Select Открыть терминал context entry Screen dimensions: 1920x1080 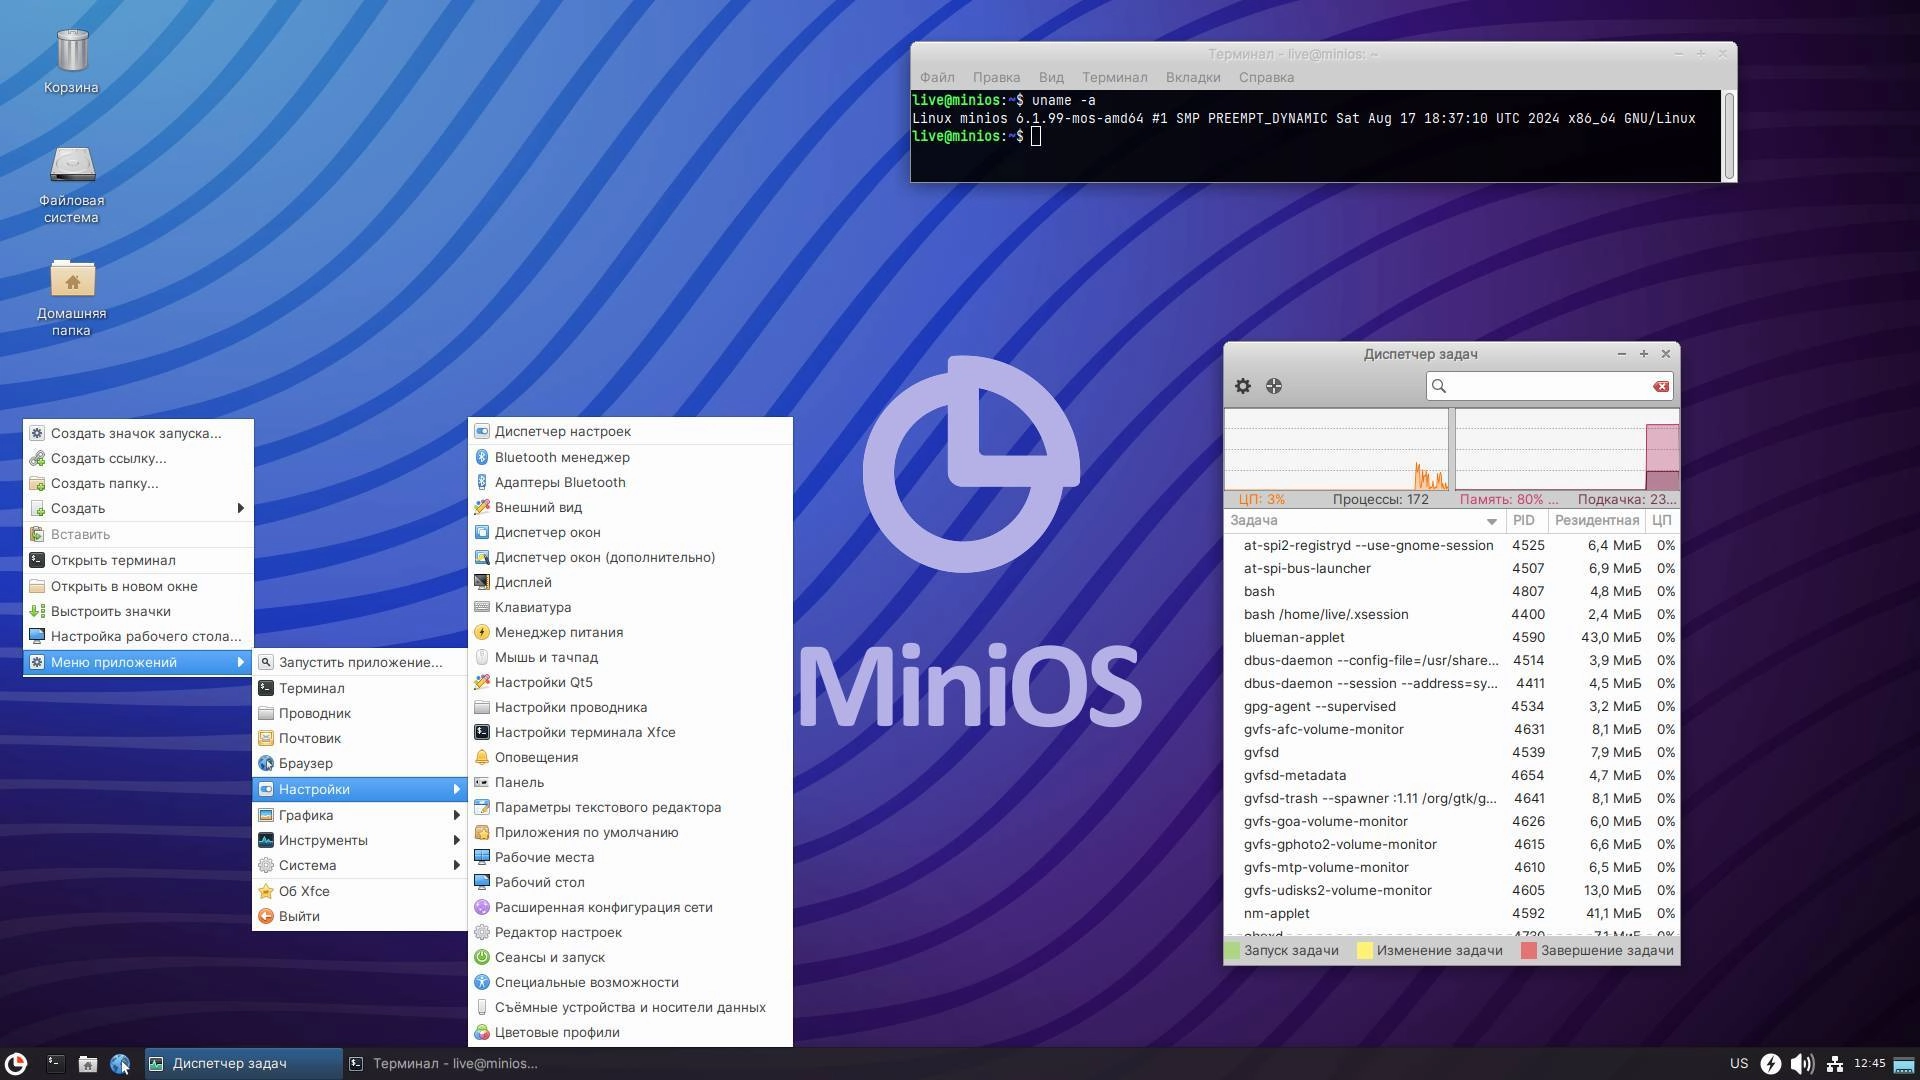pos(138,560)
